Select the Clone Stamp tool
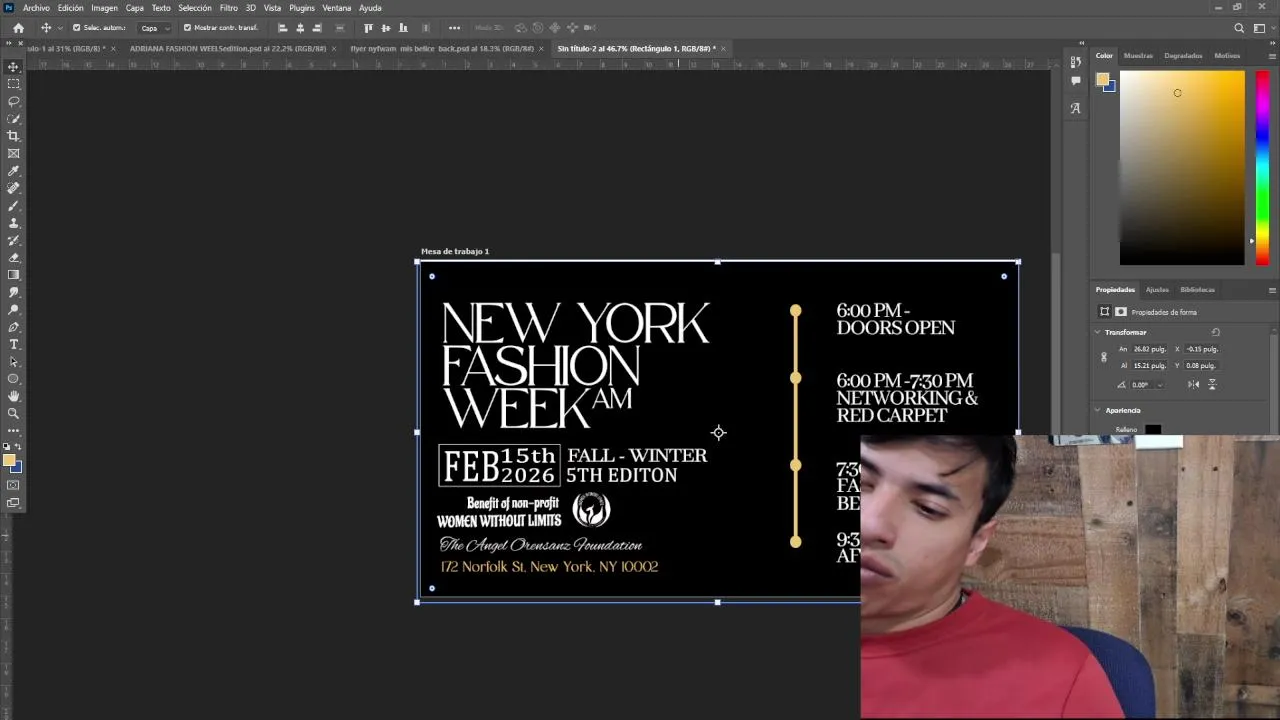Screen dimensions: 1280x720 (13, 223)
